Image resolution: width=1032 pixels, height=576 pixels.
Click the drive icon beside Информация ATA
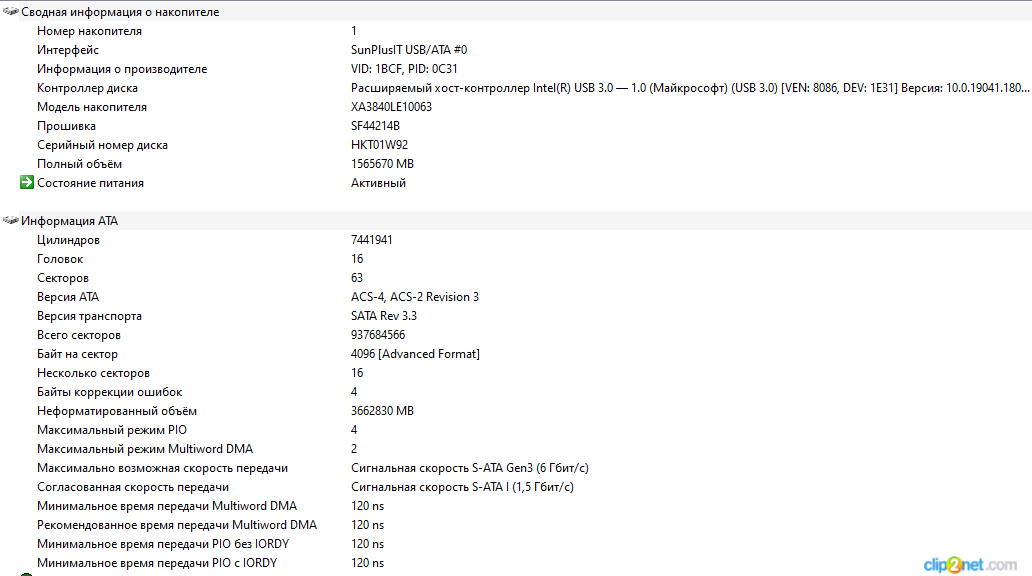coord(11,221)
